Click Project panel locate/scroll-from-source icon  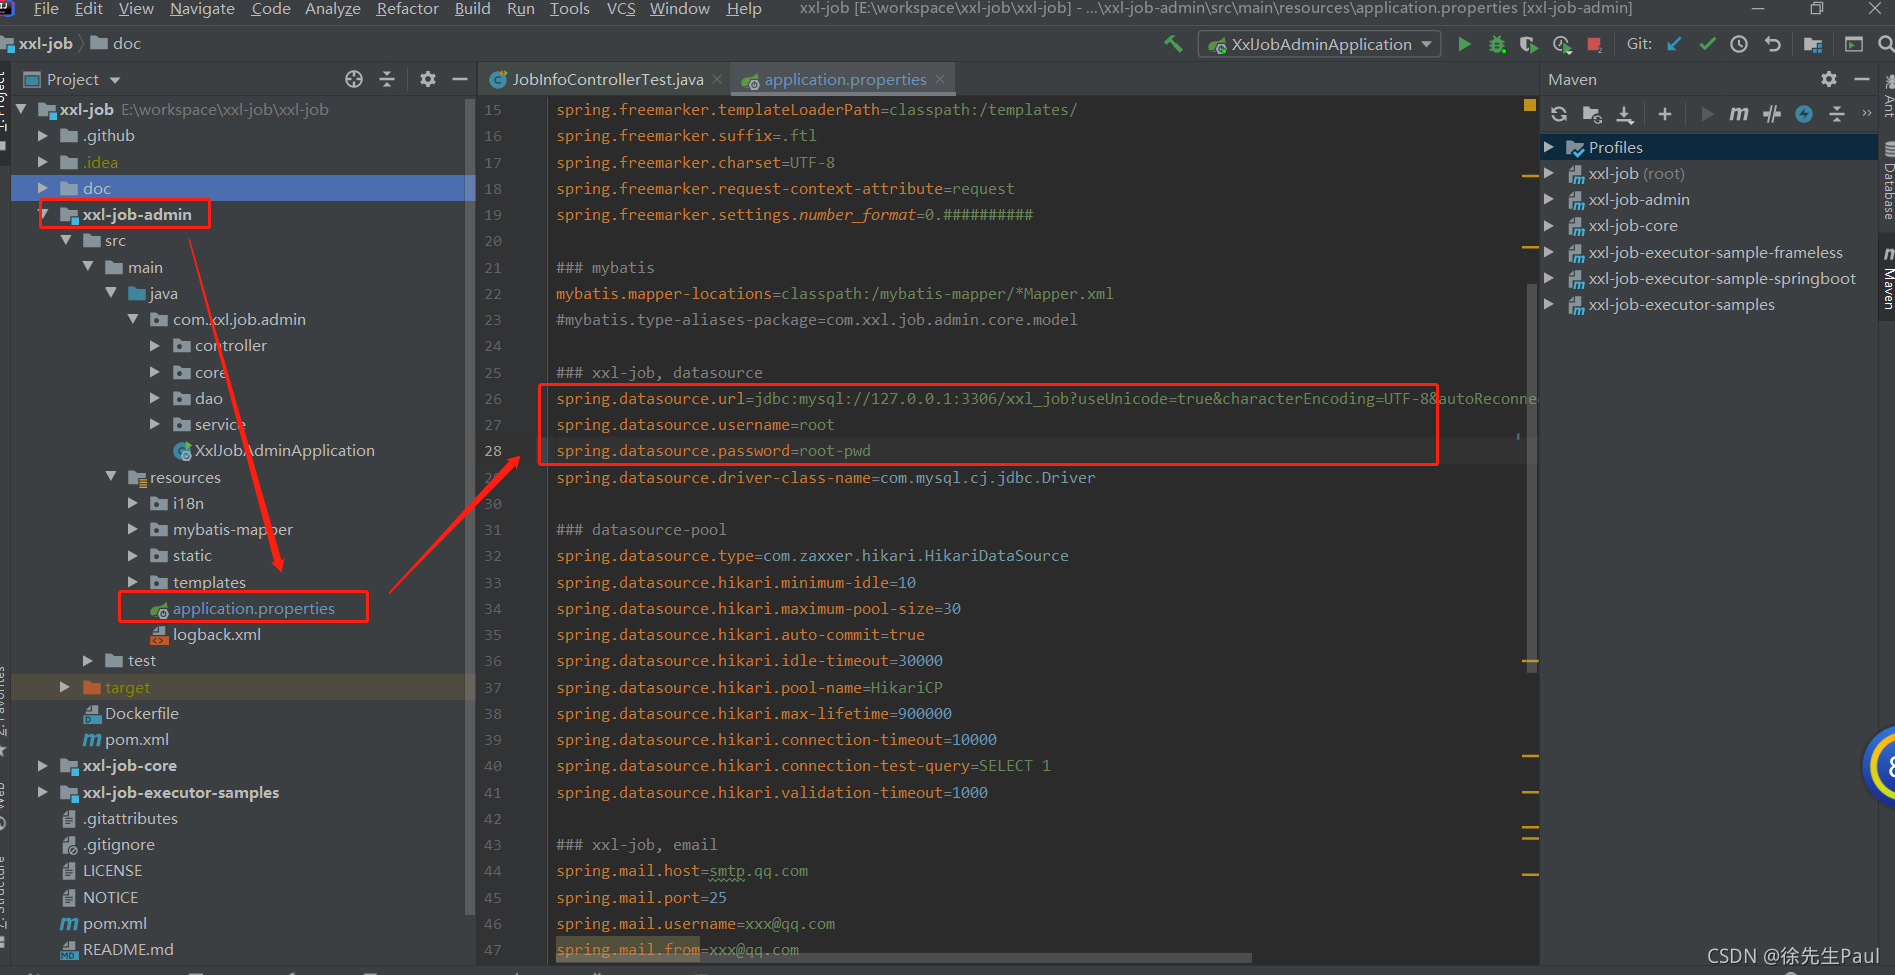coord(354,79)
